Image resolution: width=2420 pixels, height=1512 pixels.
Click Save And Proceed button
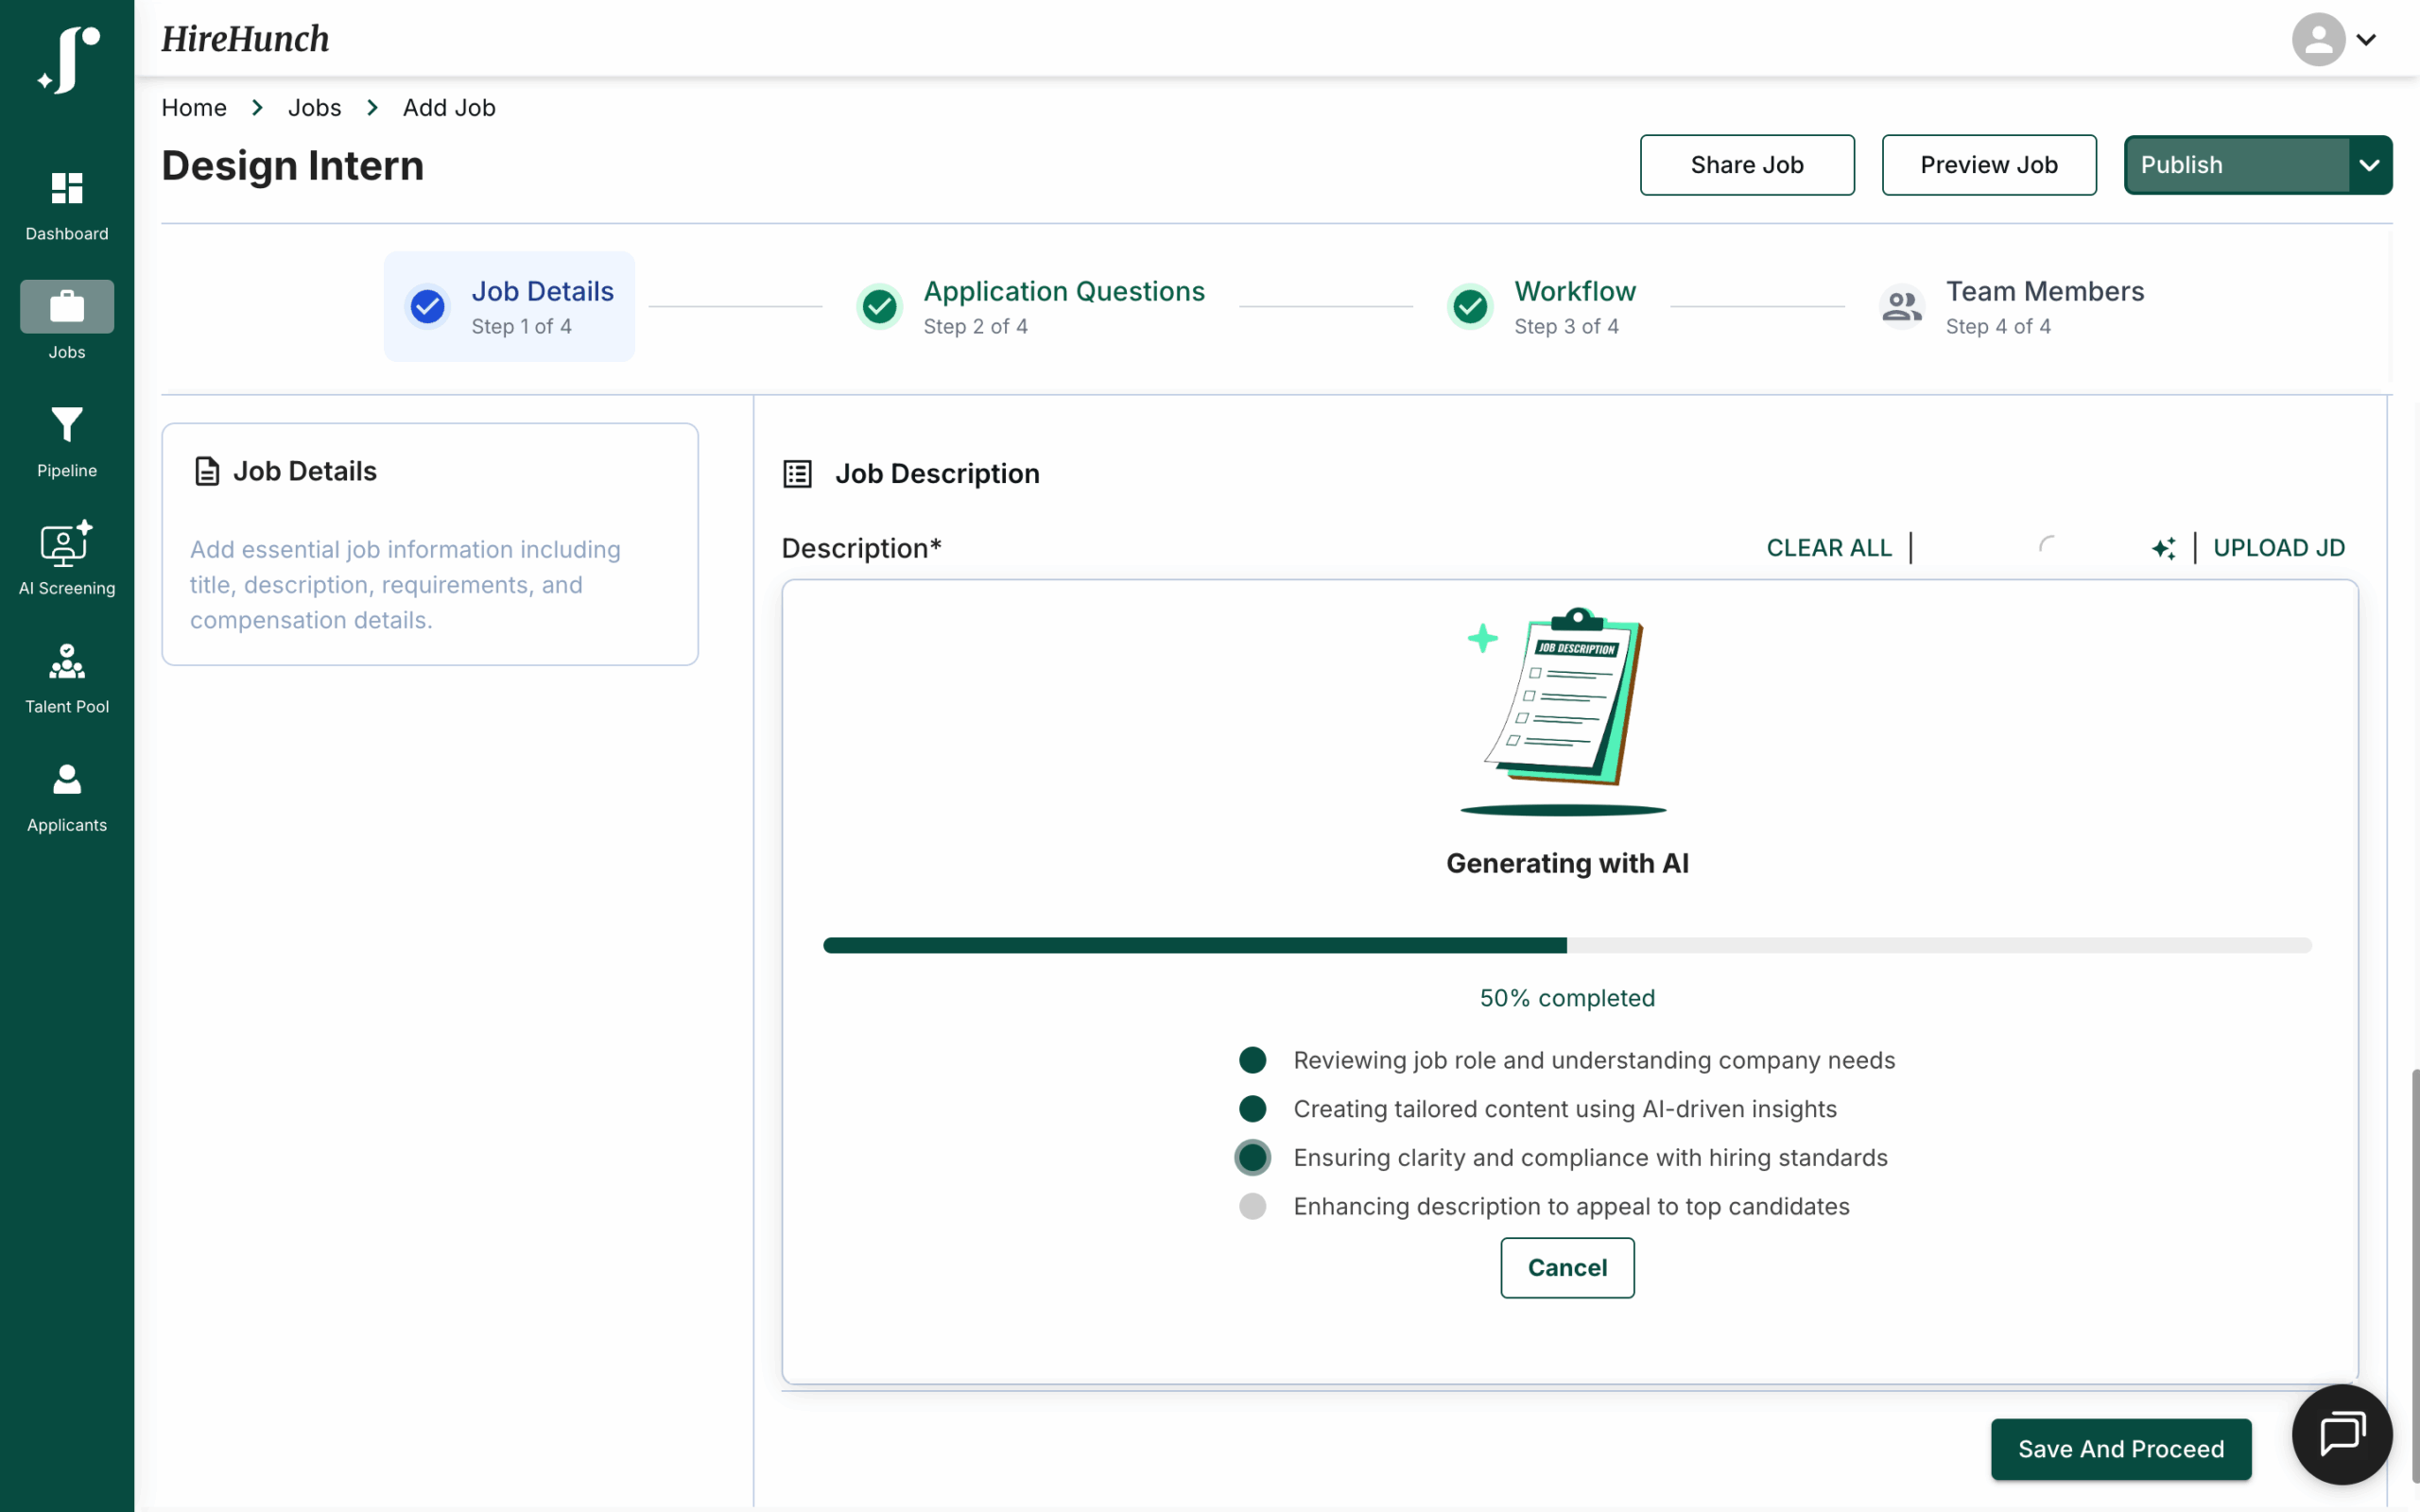pos(2120,1449)
